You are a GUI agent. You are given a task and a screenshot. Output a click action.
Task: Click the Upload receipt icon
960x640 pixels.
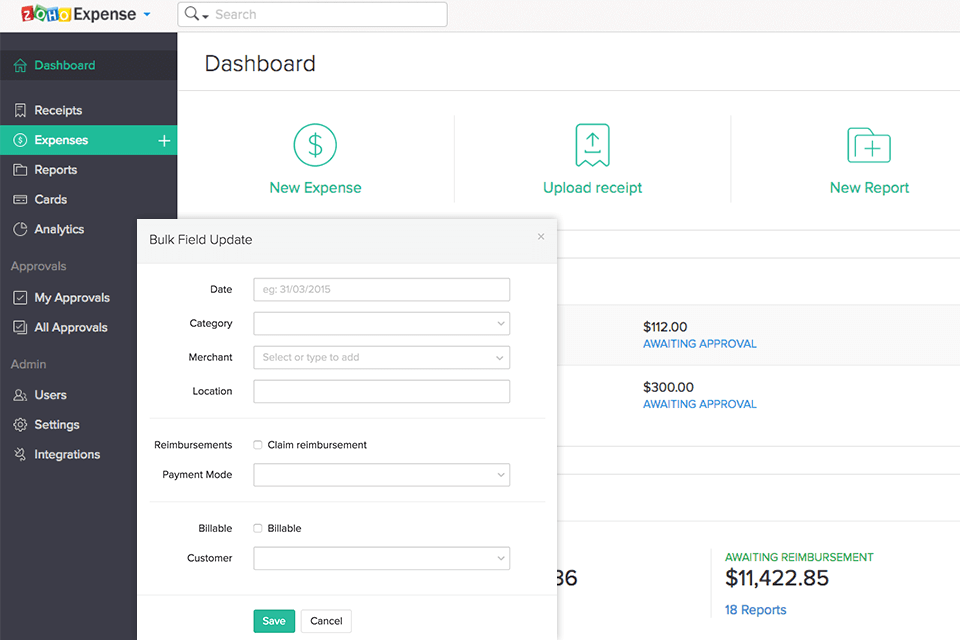593,145
